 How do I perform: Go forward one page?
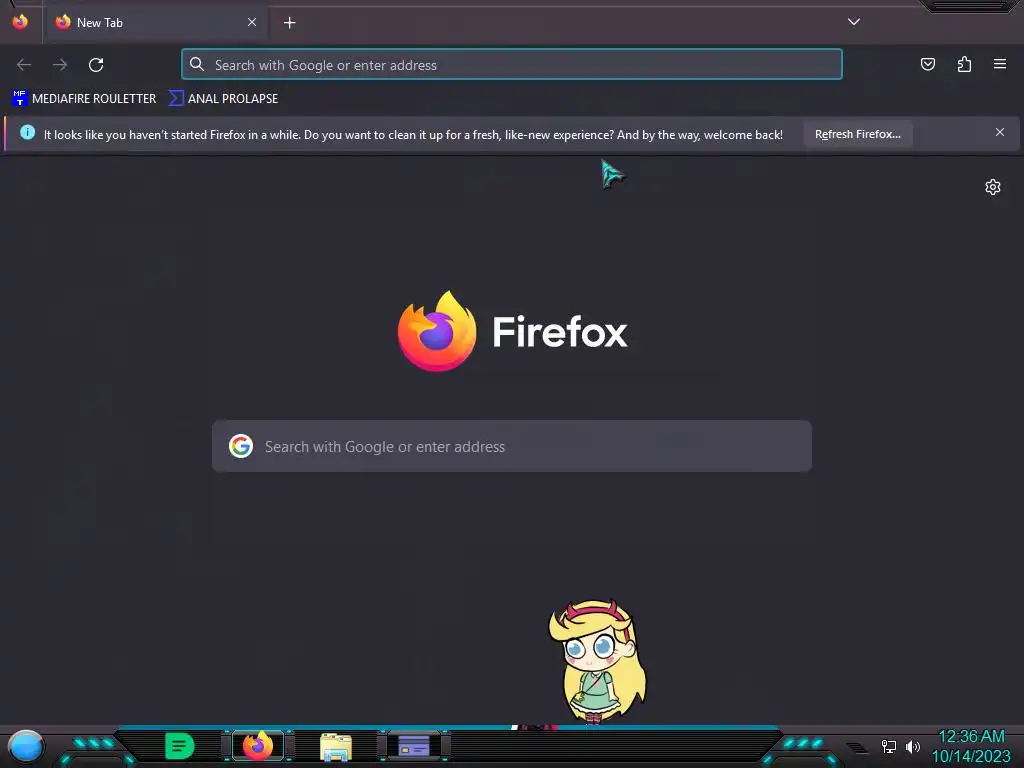60,65
